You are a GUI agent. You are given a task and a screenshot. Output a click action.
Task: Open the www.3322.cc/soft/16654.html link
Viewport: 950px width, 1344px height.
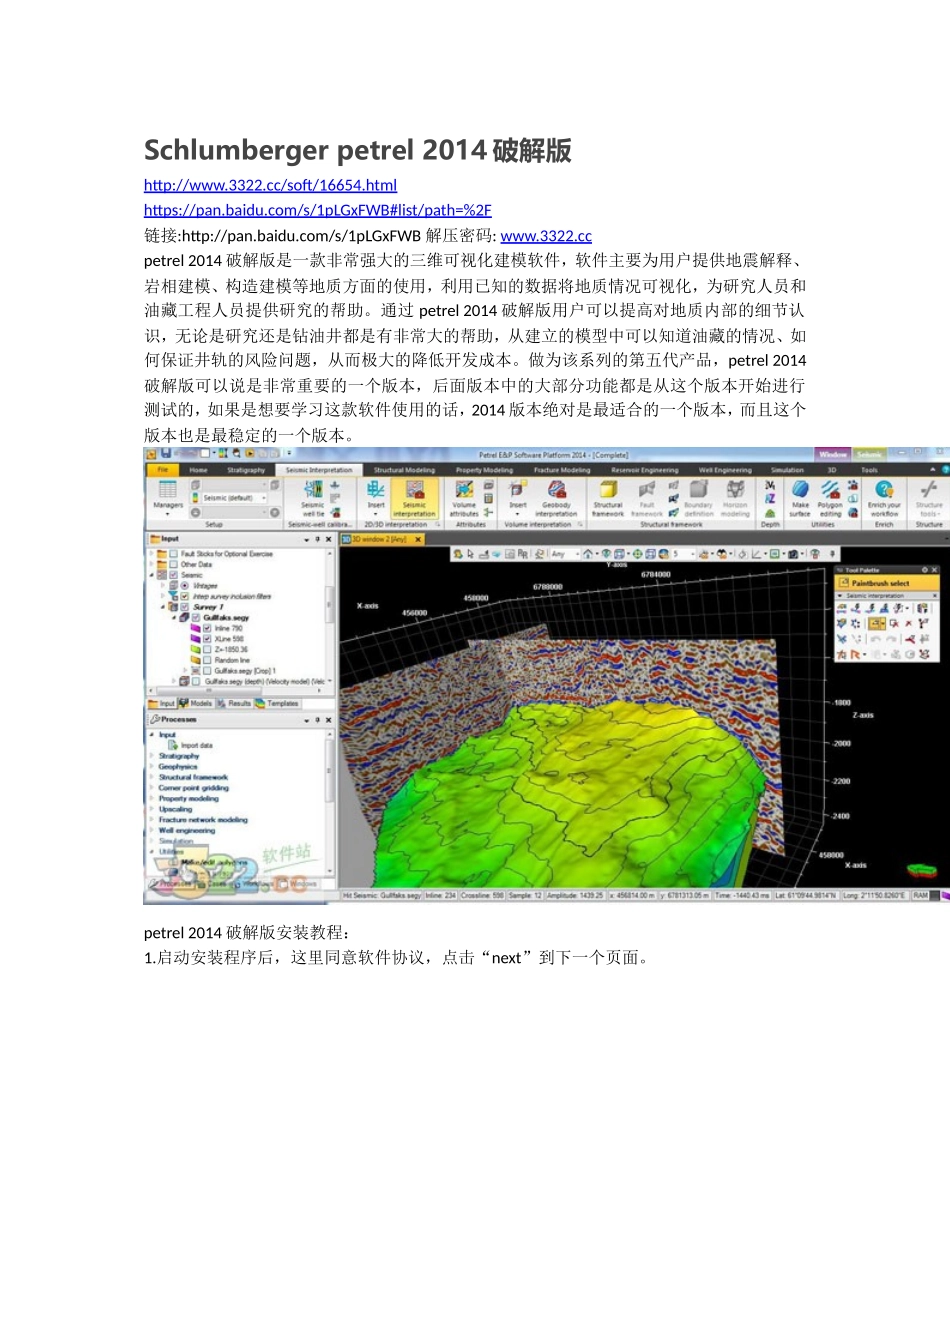270,185
